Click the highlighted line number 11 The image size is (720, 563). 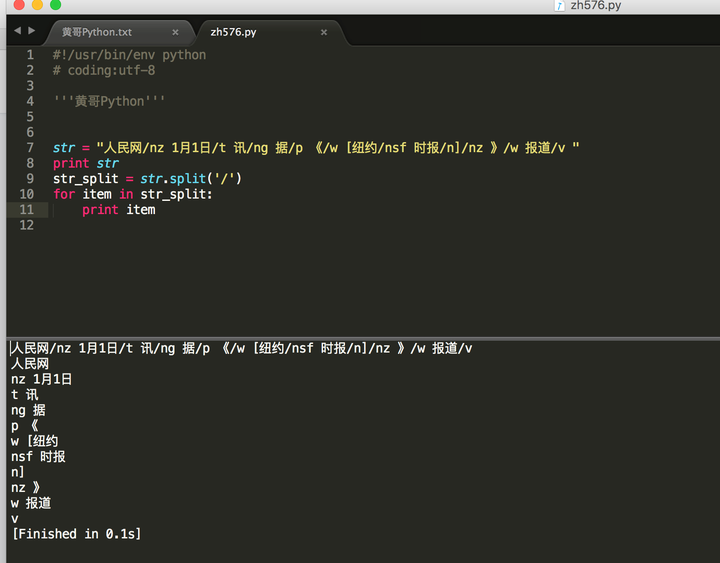pyautogui.click(x=27, y=210)
